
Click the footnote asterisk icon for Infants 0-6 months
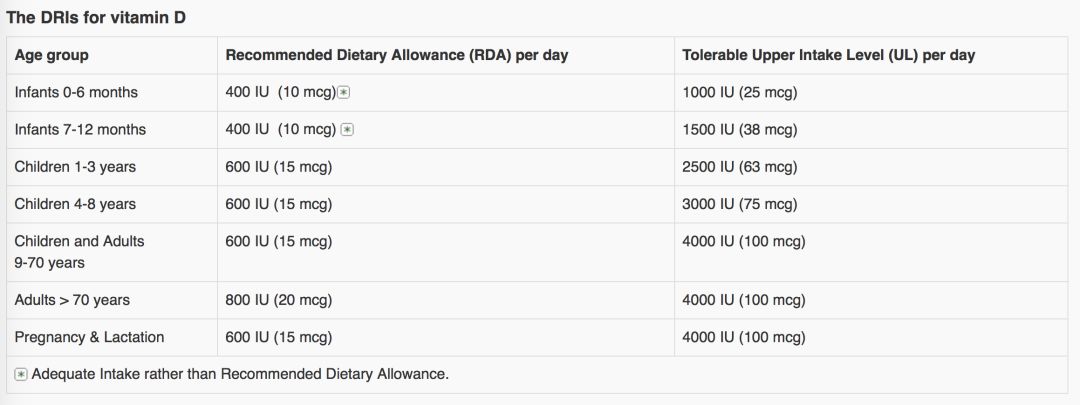(x=343, y=93)
